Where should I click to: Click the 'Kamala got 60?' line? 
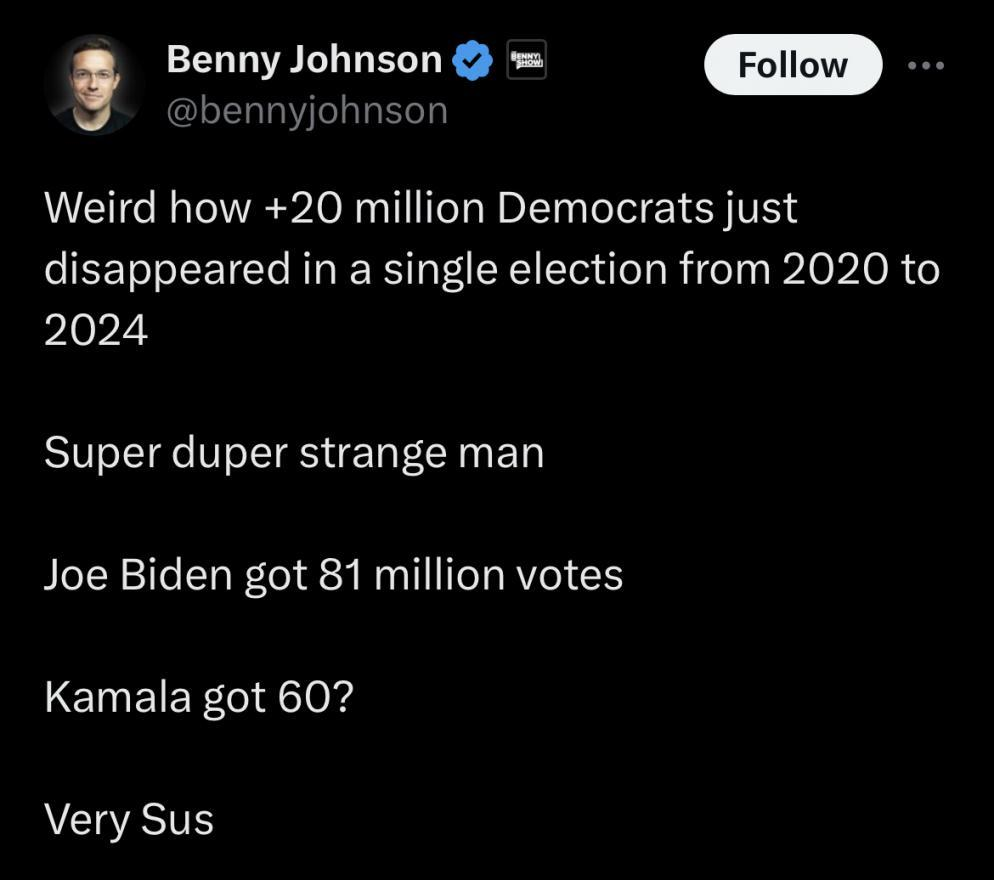[x=198, y=697]
